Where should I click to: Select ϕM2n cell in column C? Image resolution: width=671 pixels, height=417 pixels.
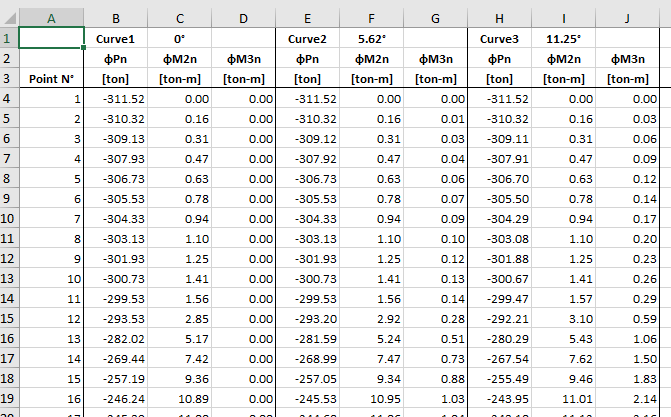tap(179, 58)
